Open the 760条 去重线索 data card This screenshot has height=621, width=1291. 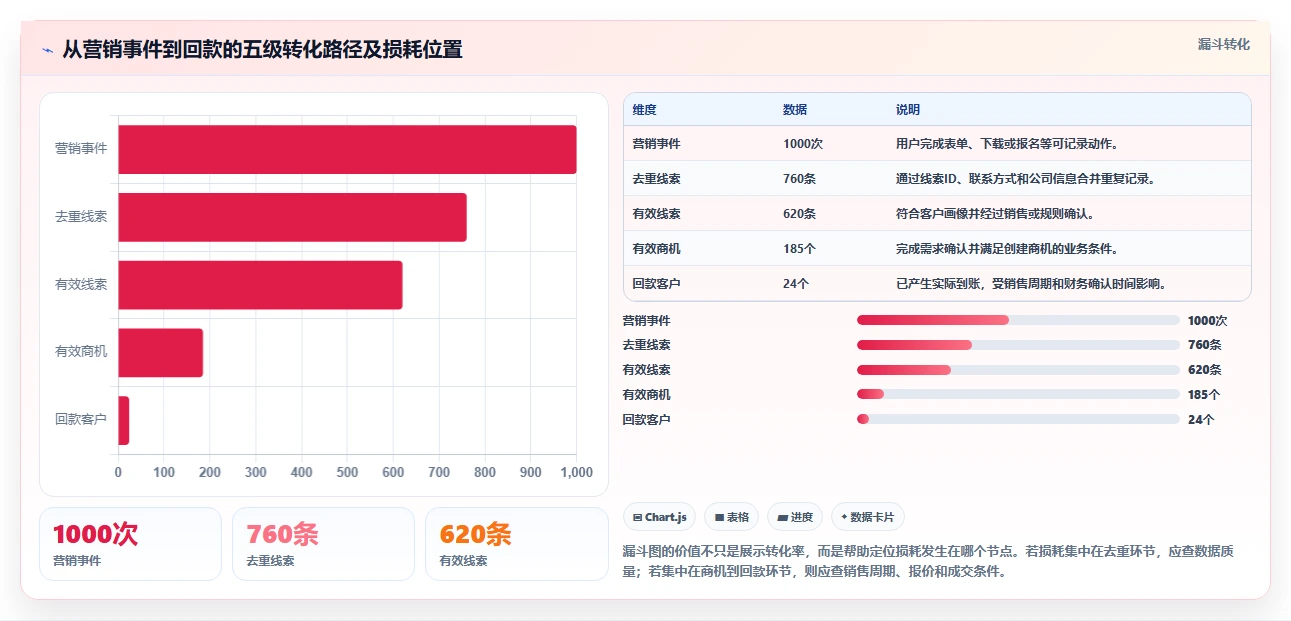click(323, 544)
